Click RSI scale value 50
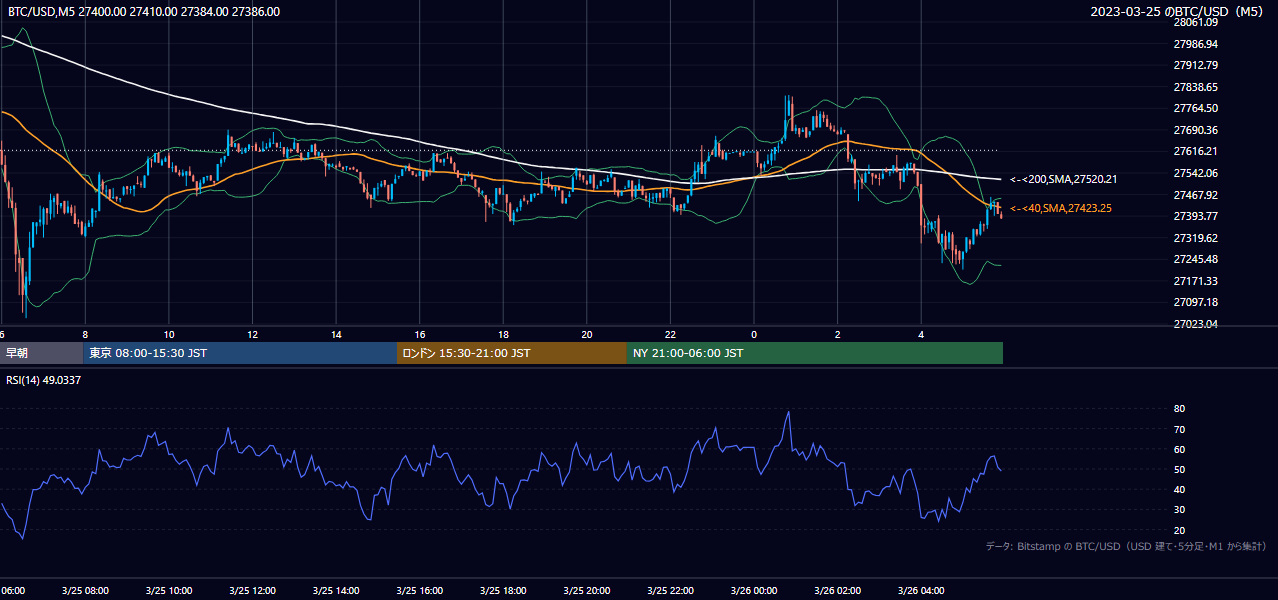This screenshot has width=1278, height=600. pos(1180,469)
